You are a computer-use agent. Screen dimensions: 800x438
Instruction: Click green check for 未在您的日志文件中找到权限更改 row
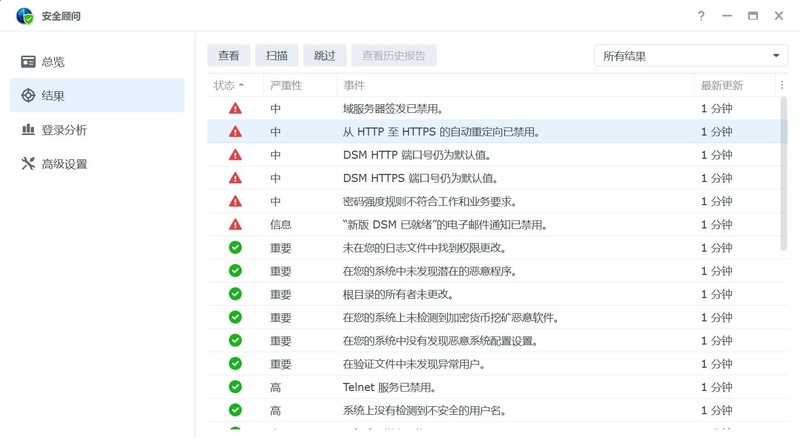235,248
